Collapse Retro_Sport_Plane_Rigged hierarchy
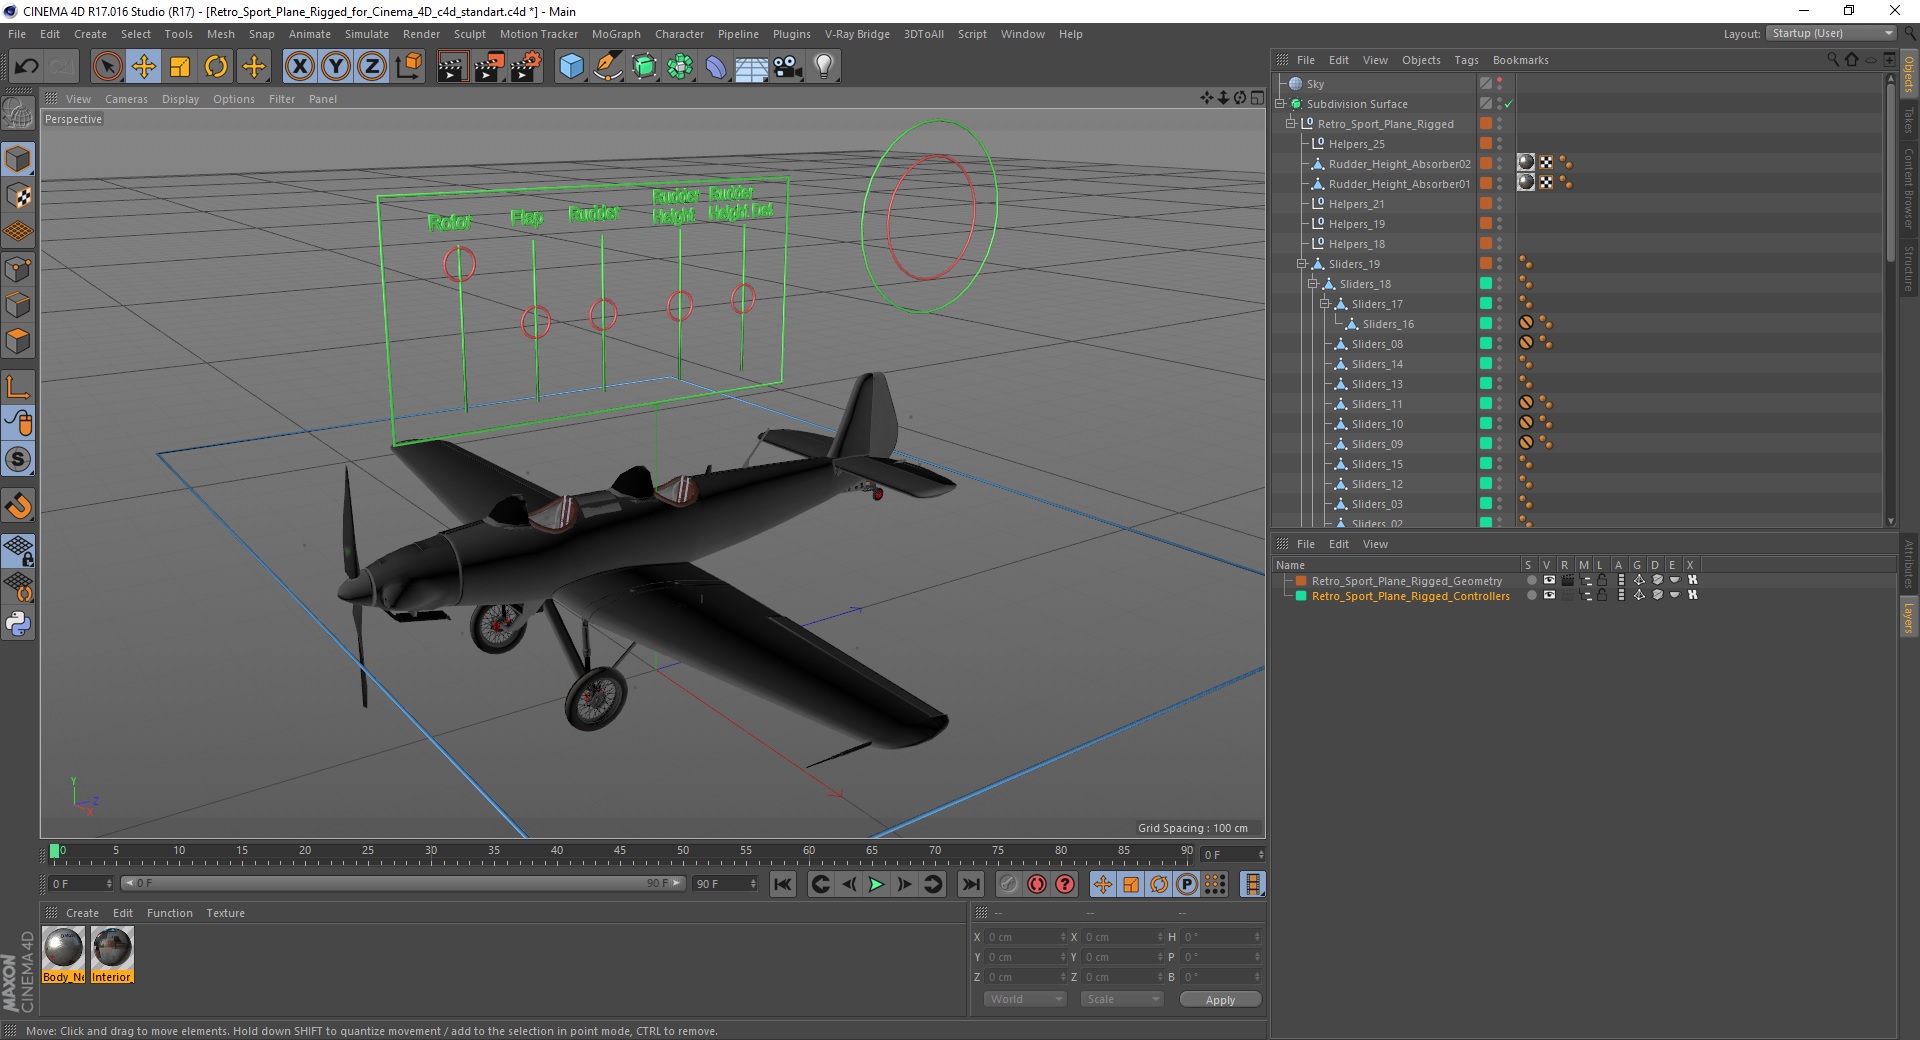This screenshot has height=1040, width=1920. 1291,124
